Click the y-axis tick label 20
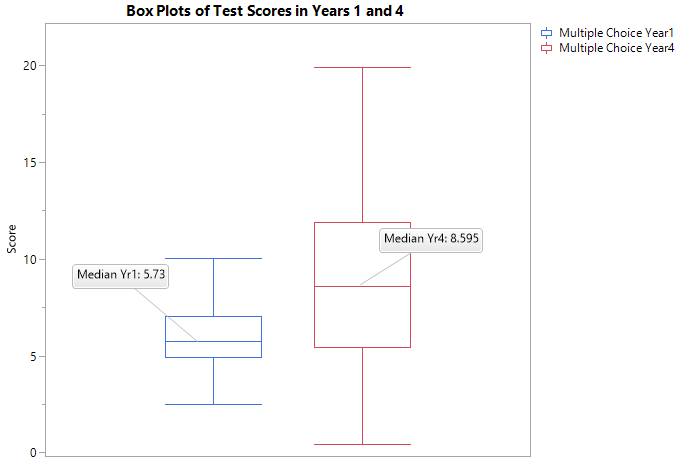The height and width of the screenshot is (459, 687). [29, 66]
